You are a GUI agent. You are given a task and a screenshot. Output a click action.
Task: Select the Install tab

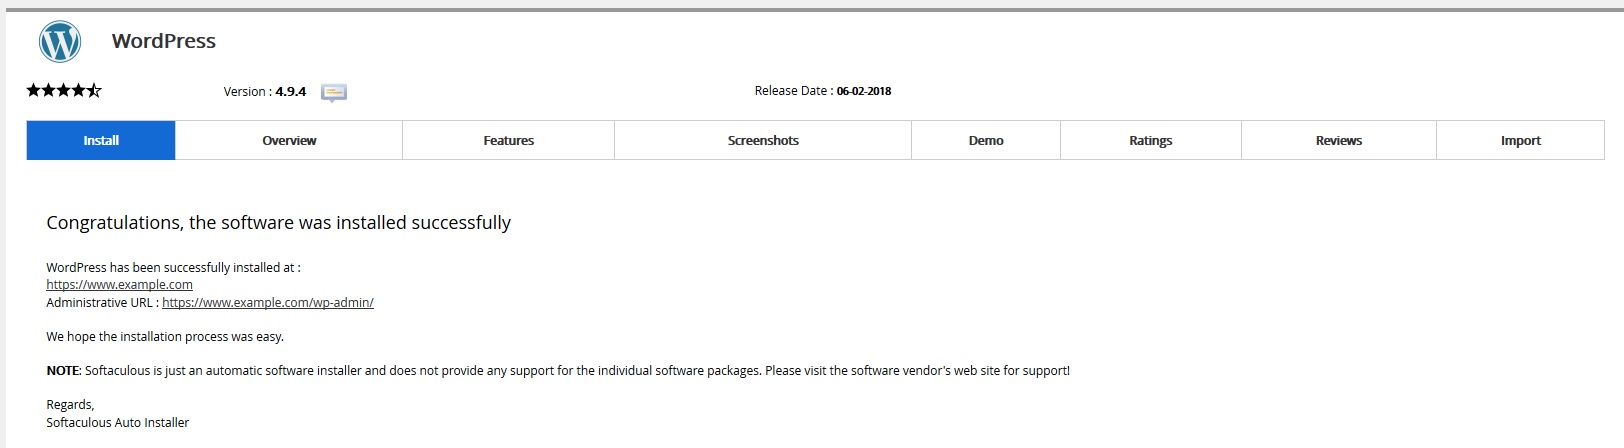click(x=101, y=140)
